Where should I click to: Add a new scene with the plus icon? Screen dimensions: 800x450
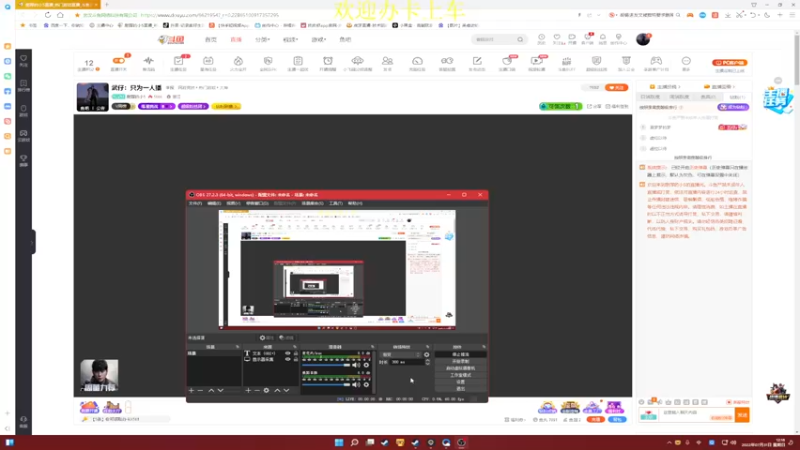click(191, 390)
